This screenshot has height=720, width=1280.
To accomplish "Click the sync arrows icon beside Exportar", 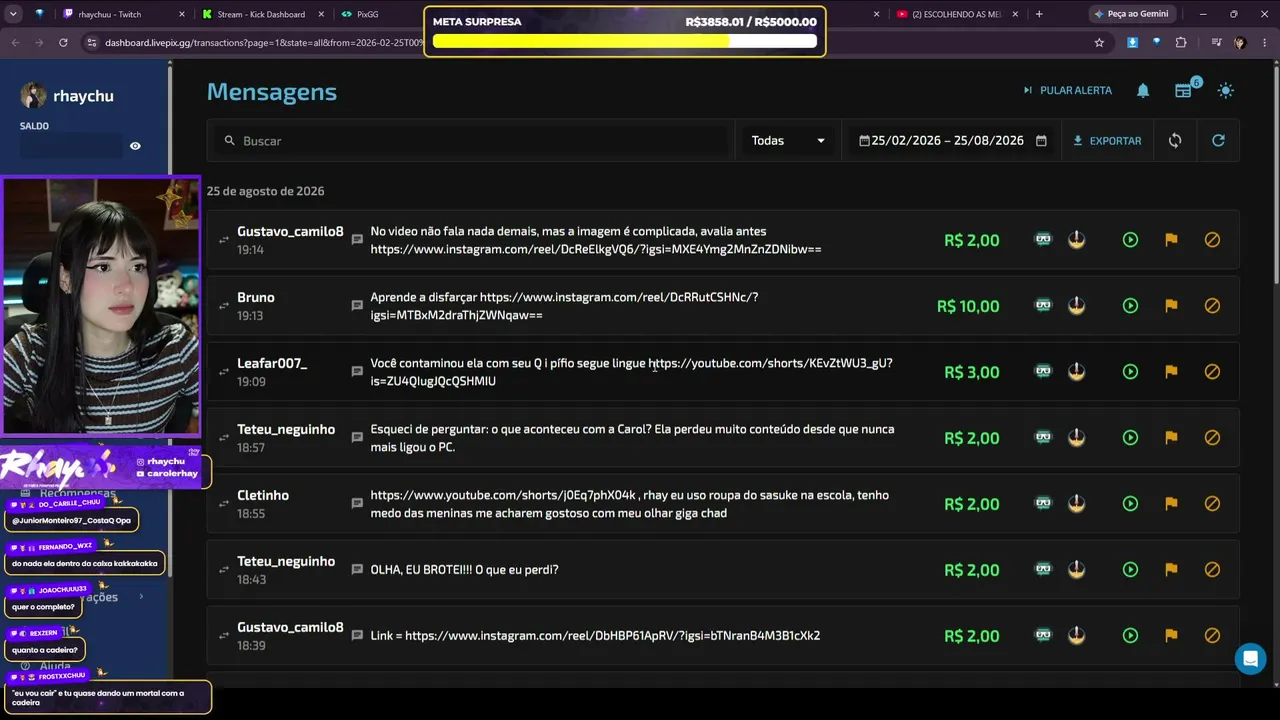I will [x=1175, y=141].
